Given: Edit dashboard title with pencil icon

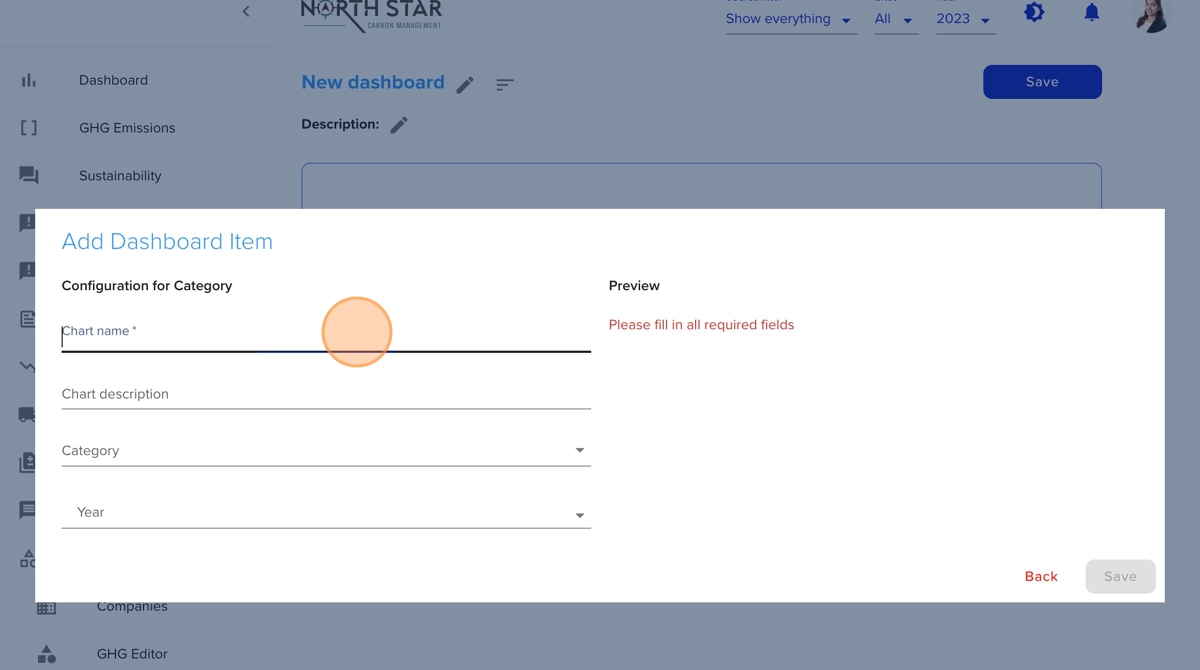Looking at the screenshot, I should (x=465, y=85).
